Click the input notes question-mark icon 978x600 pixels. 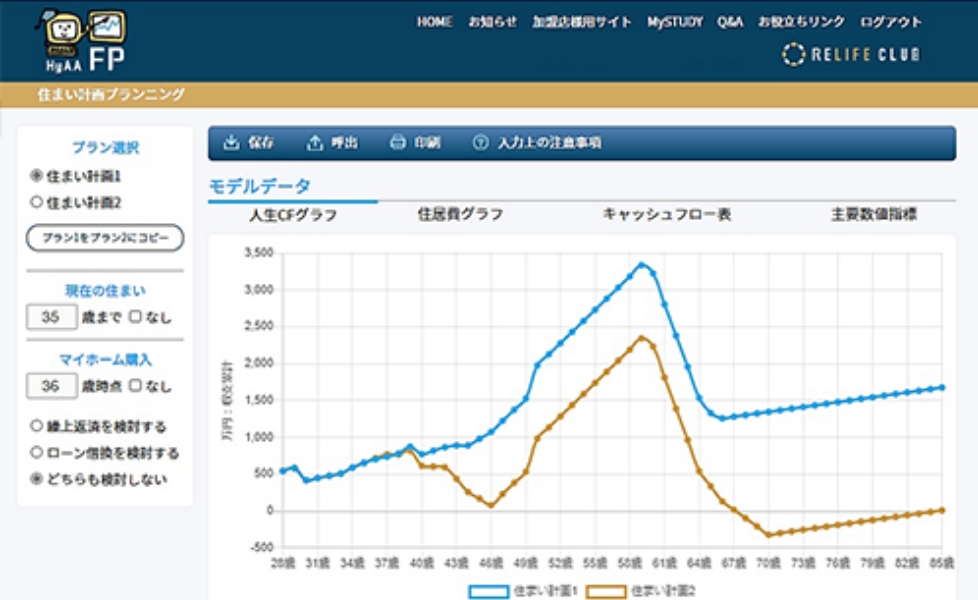click(480, 143)
